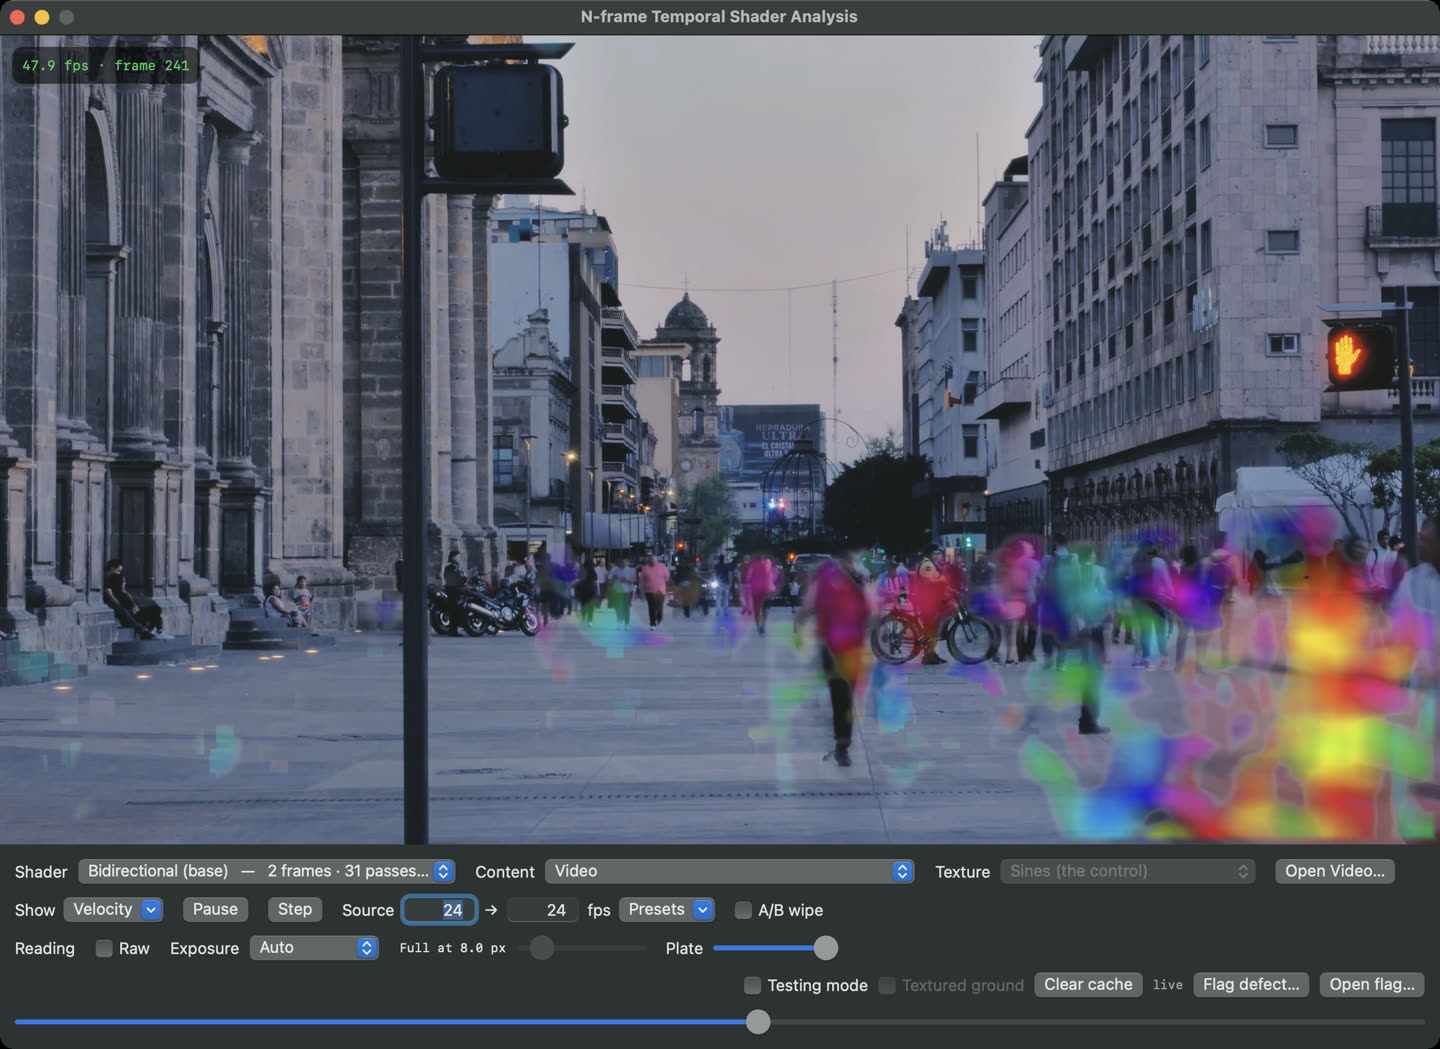Click the video preview of the street scene
1440x1049 pixels.
pos(720,440)
